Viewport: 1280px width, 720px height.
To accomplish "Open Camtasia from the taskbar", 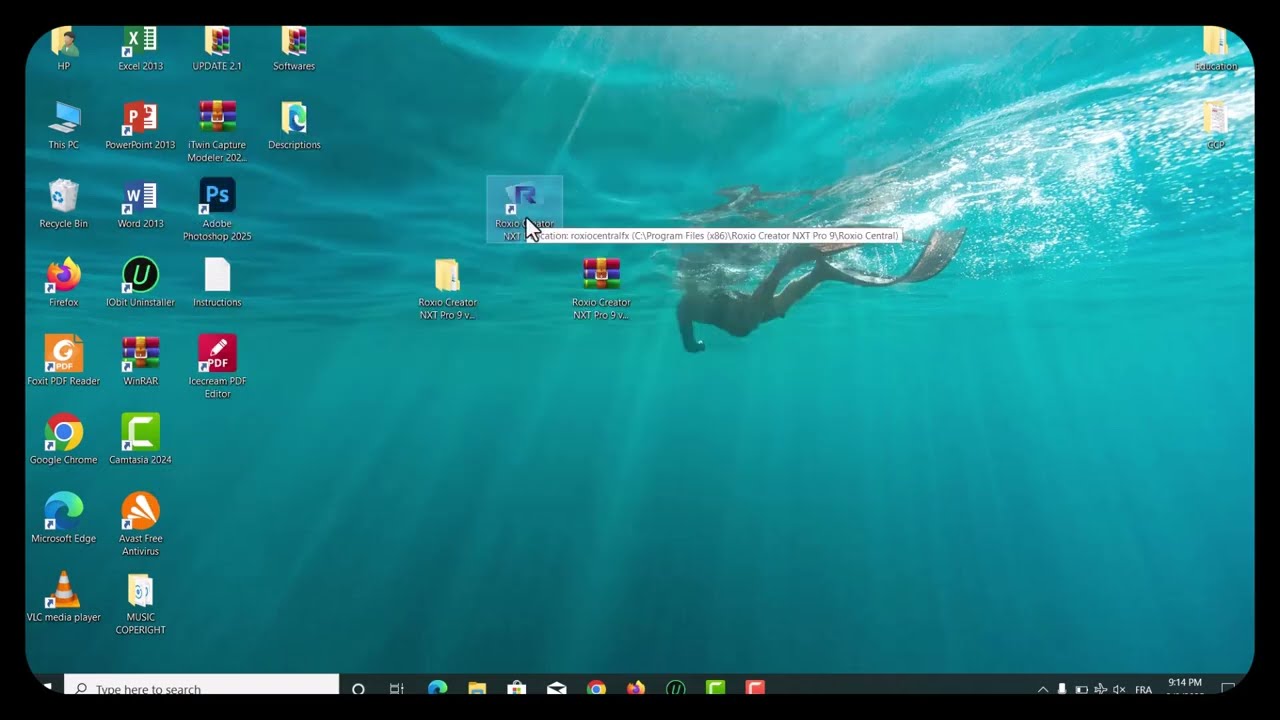I will coord(715,688).
